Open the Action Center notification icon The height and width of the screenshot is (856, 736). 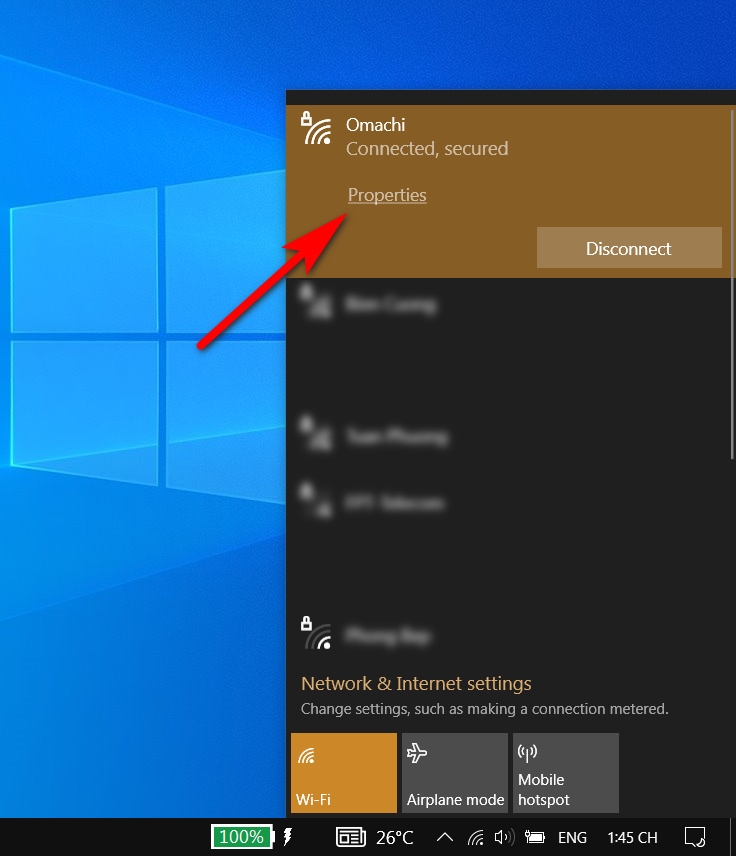click(x=695, y=837)
